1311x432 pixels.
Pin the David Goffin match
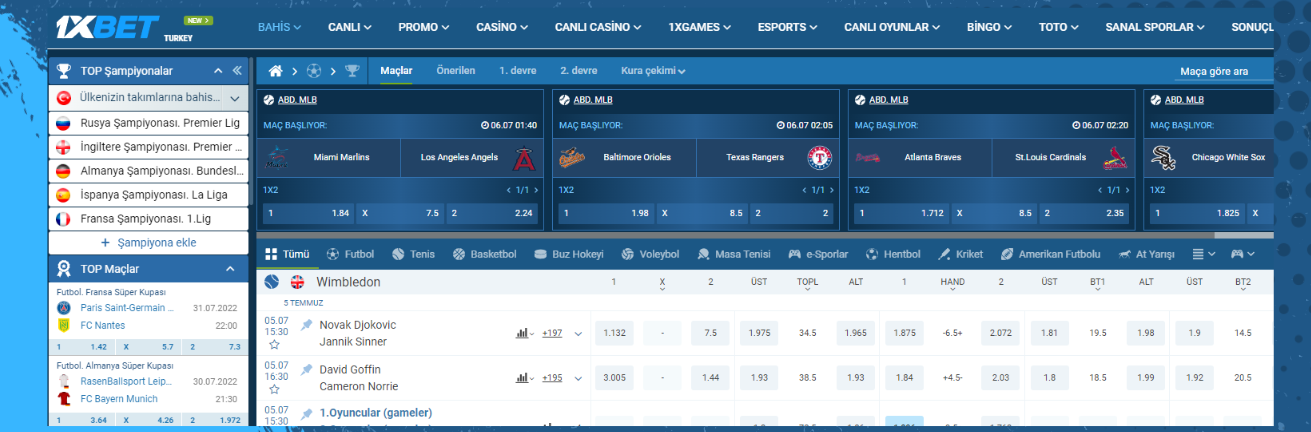pos(307,370)
